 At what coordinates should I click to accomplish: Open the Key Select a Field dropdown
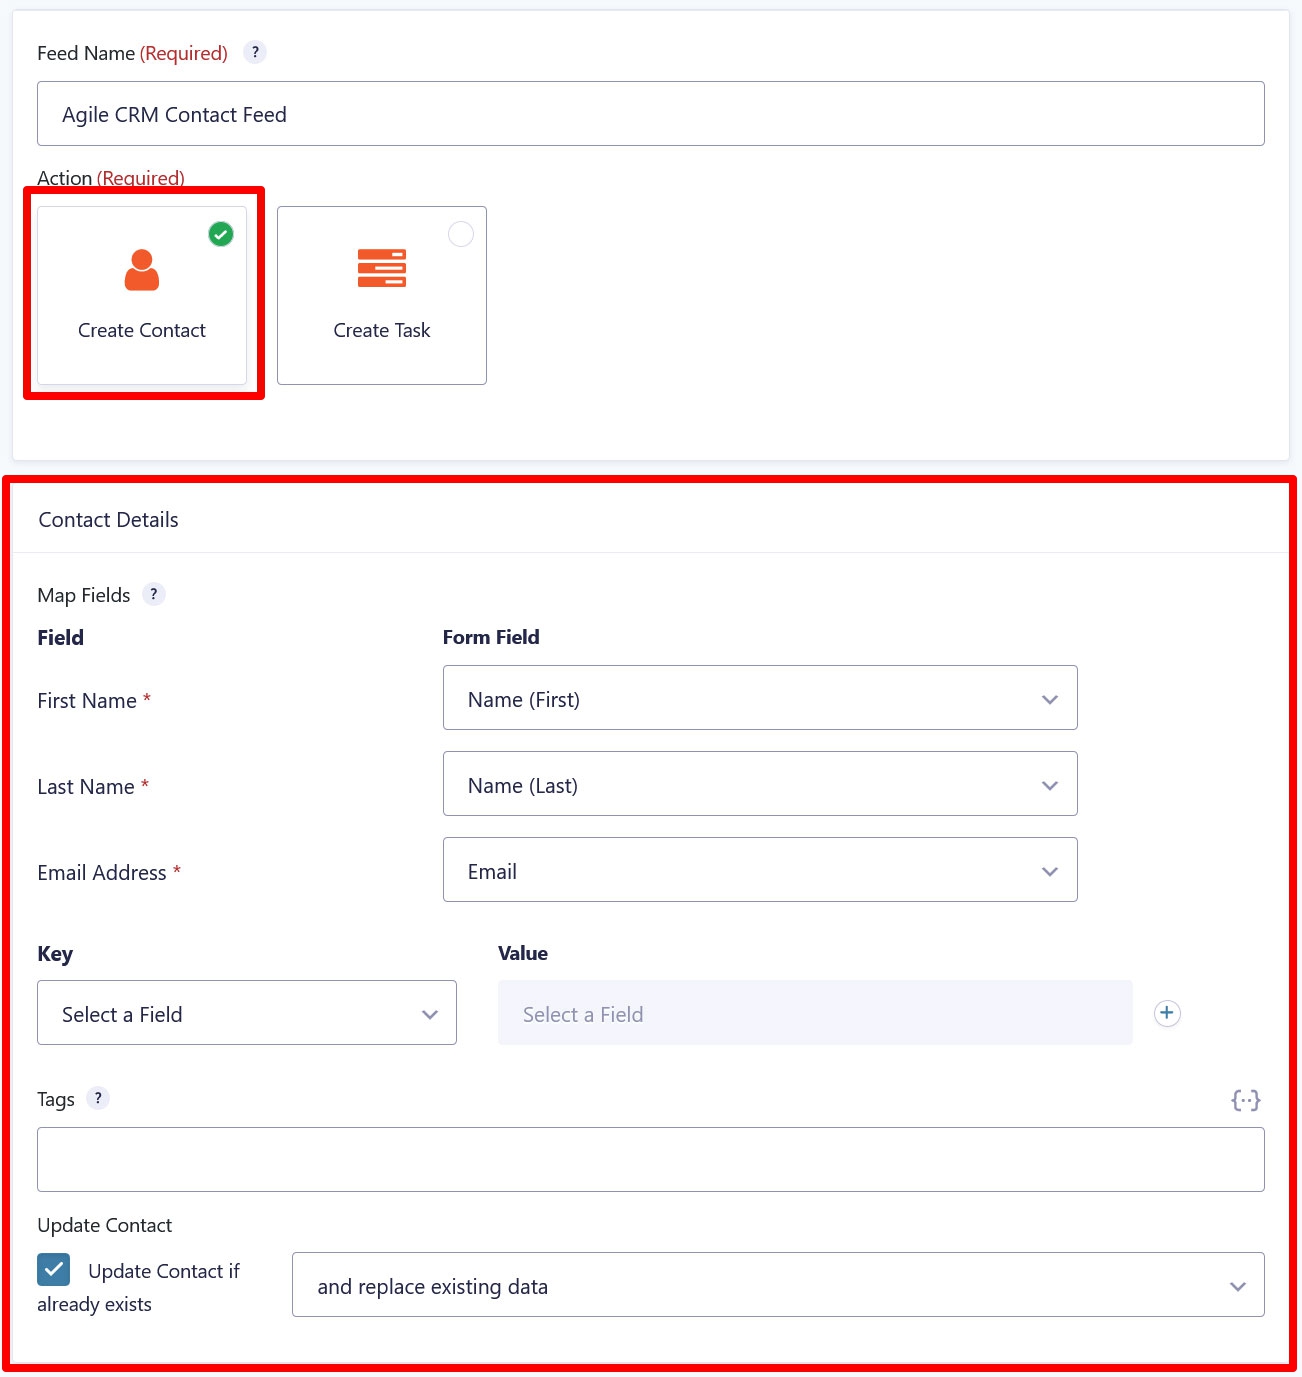[247, 1013]
